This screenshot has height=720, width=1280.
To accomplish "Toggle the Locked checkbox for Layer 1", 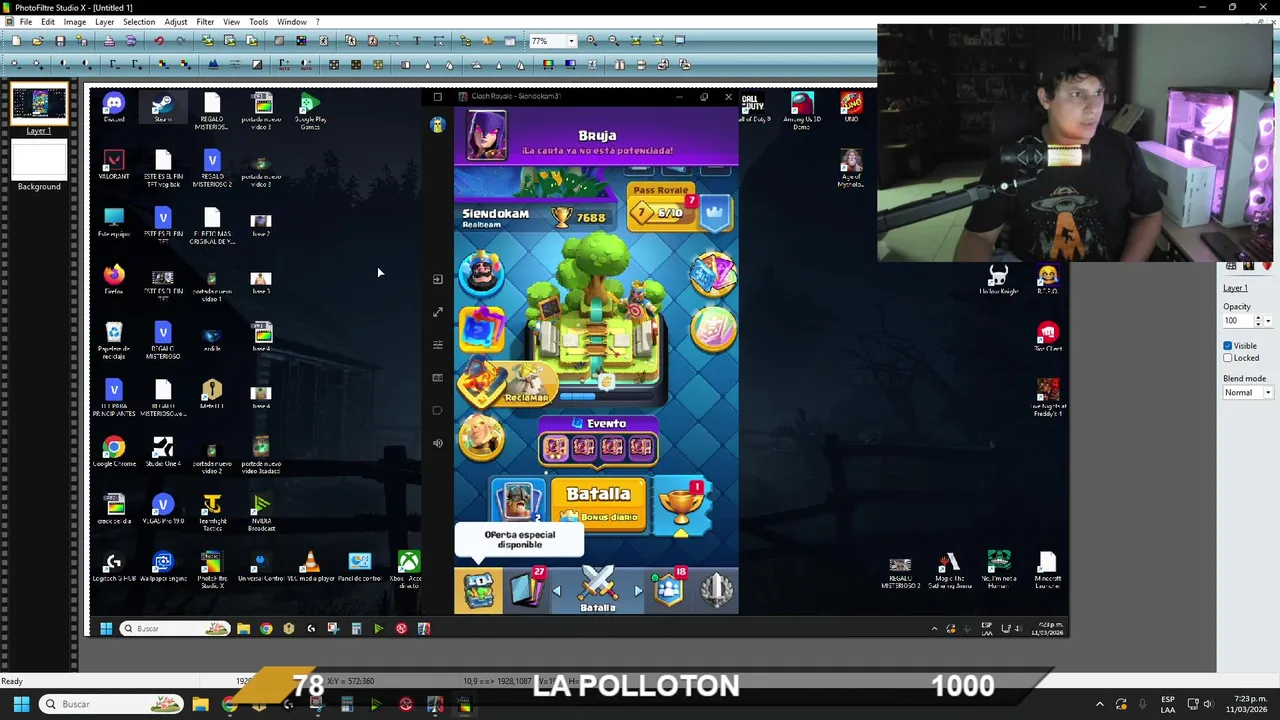I will tap(1228, 358).
